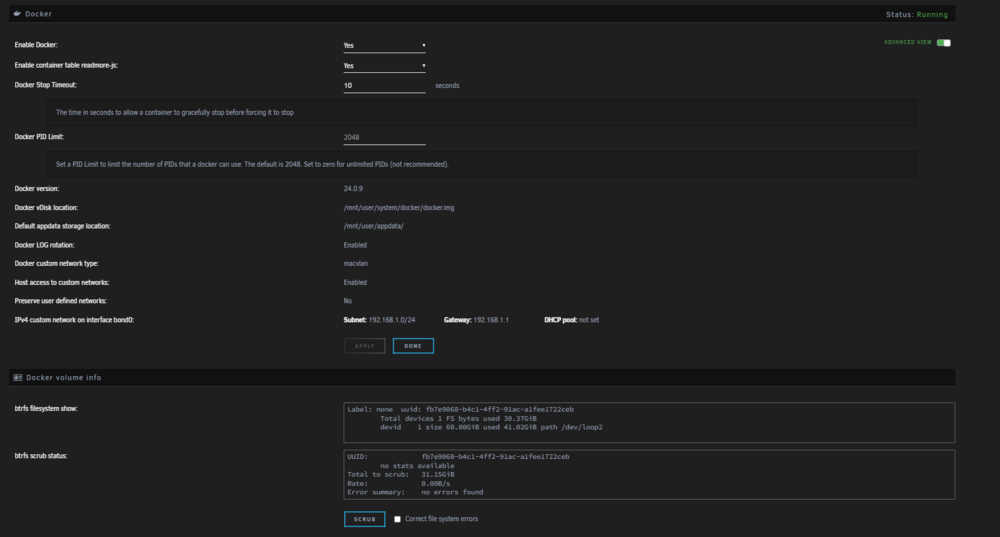Screen dimensions: 1000x537
Task: Open the Enable container table readmore-js dropdown
Action: pyautogui.click(x=385, y=66)
